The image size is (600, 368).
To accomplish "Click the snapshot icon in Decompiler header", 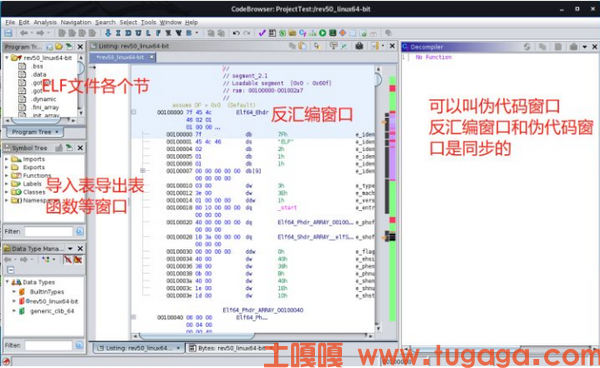I will point(573,47).
